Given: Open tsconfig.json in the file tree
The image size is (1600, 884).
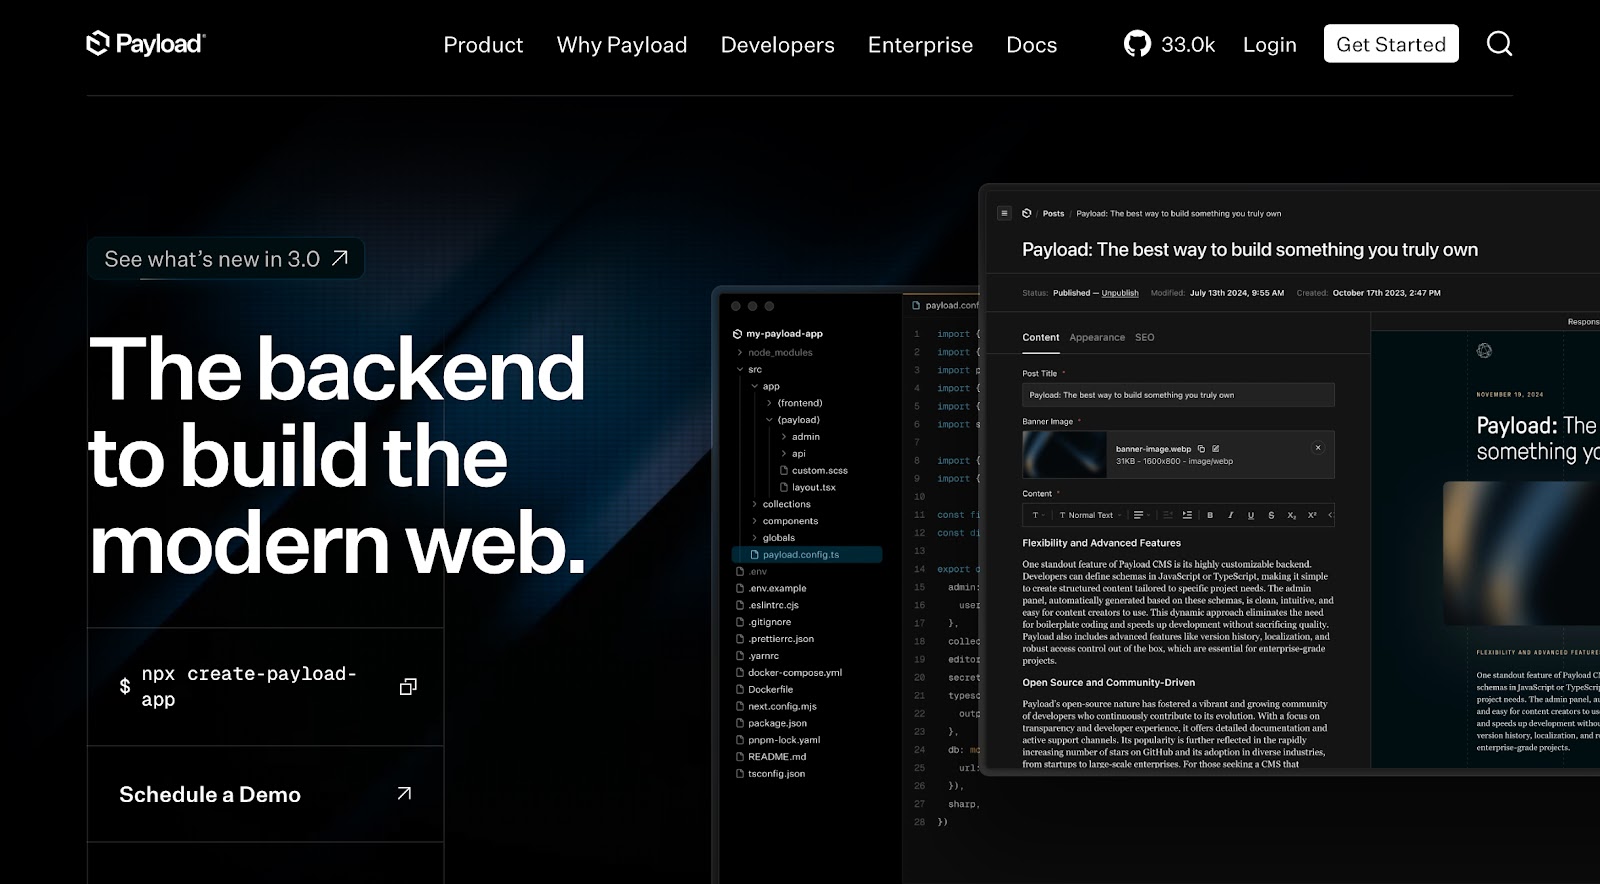Looking at the screenshot, I should point(770,774).
